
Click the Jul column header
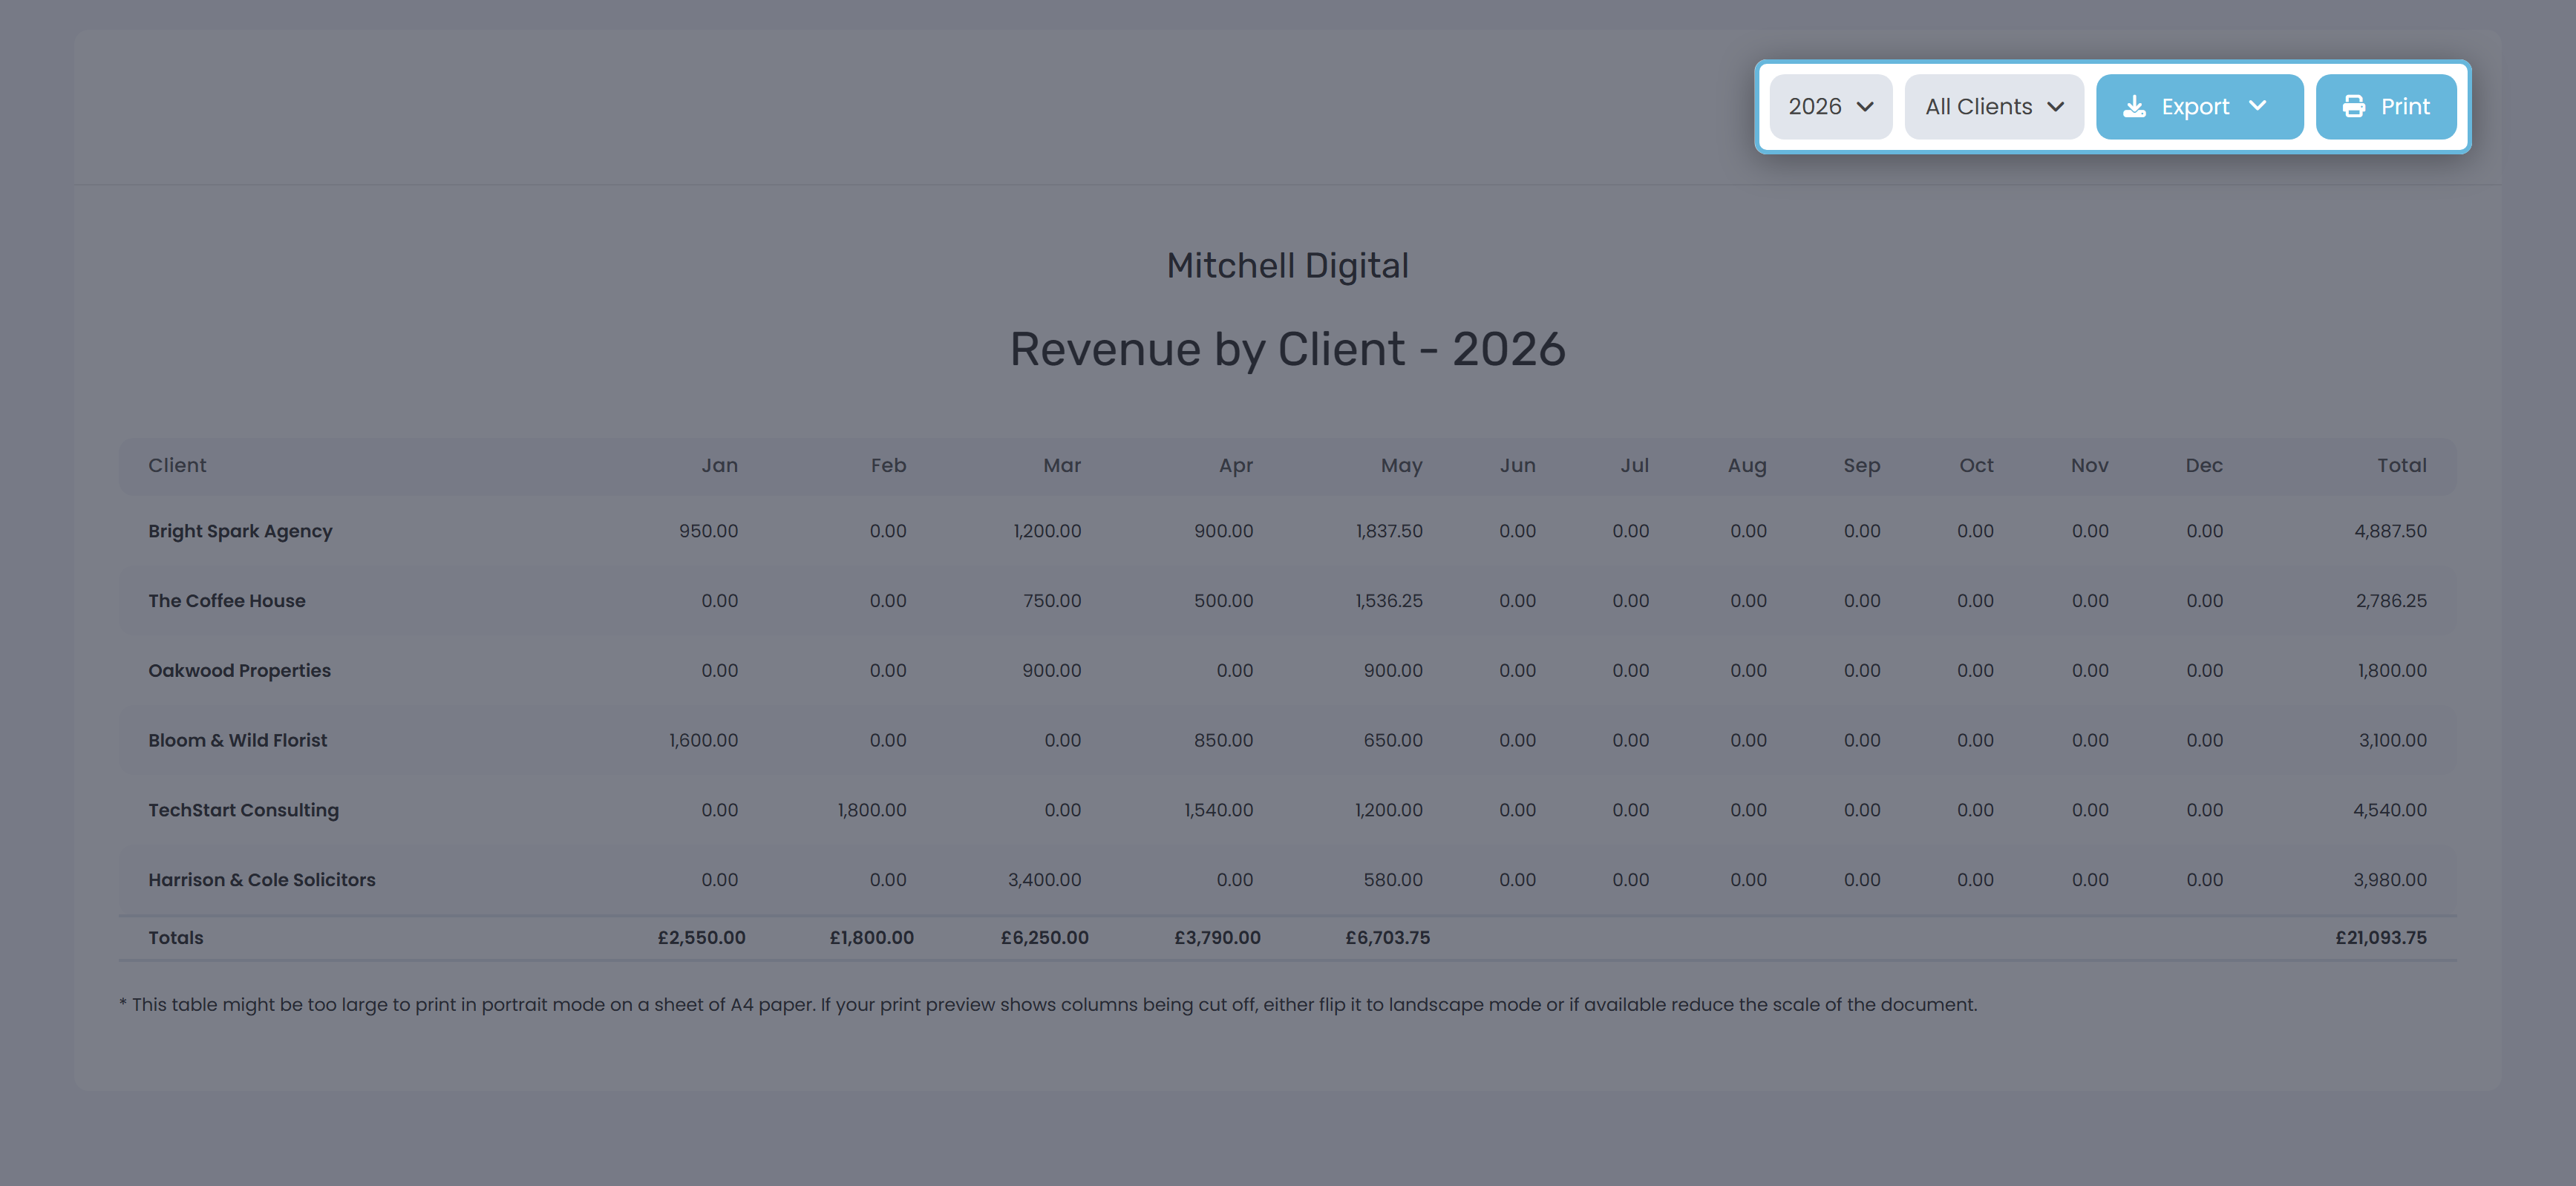click(x=1634, y=465)
